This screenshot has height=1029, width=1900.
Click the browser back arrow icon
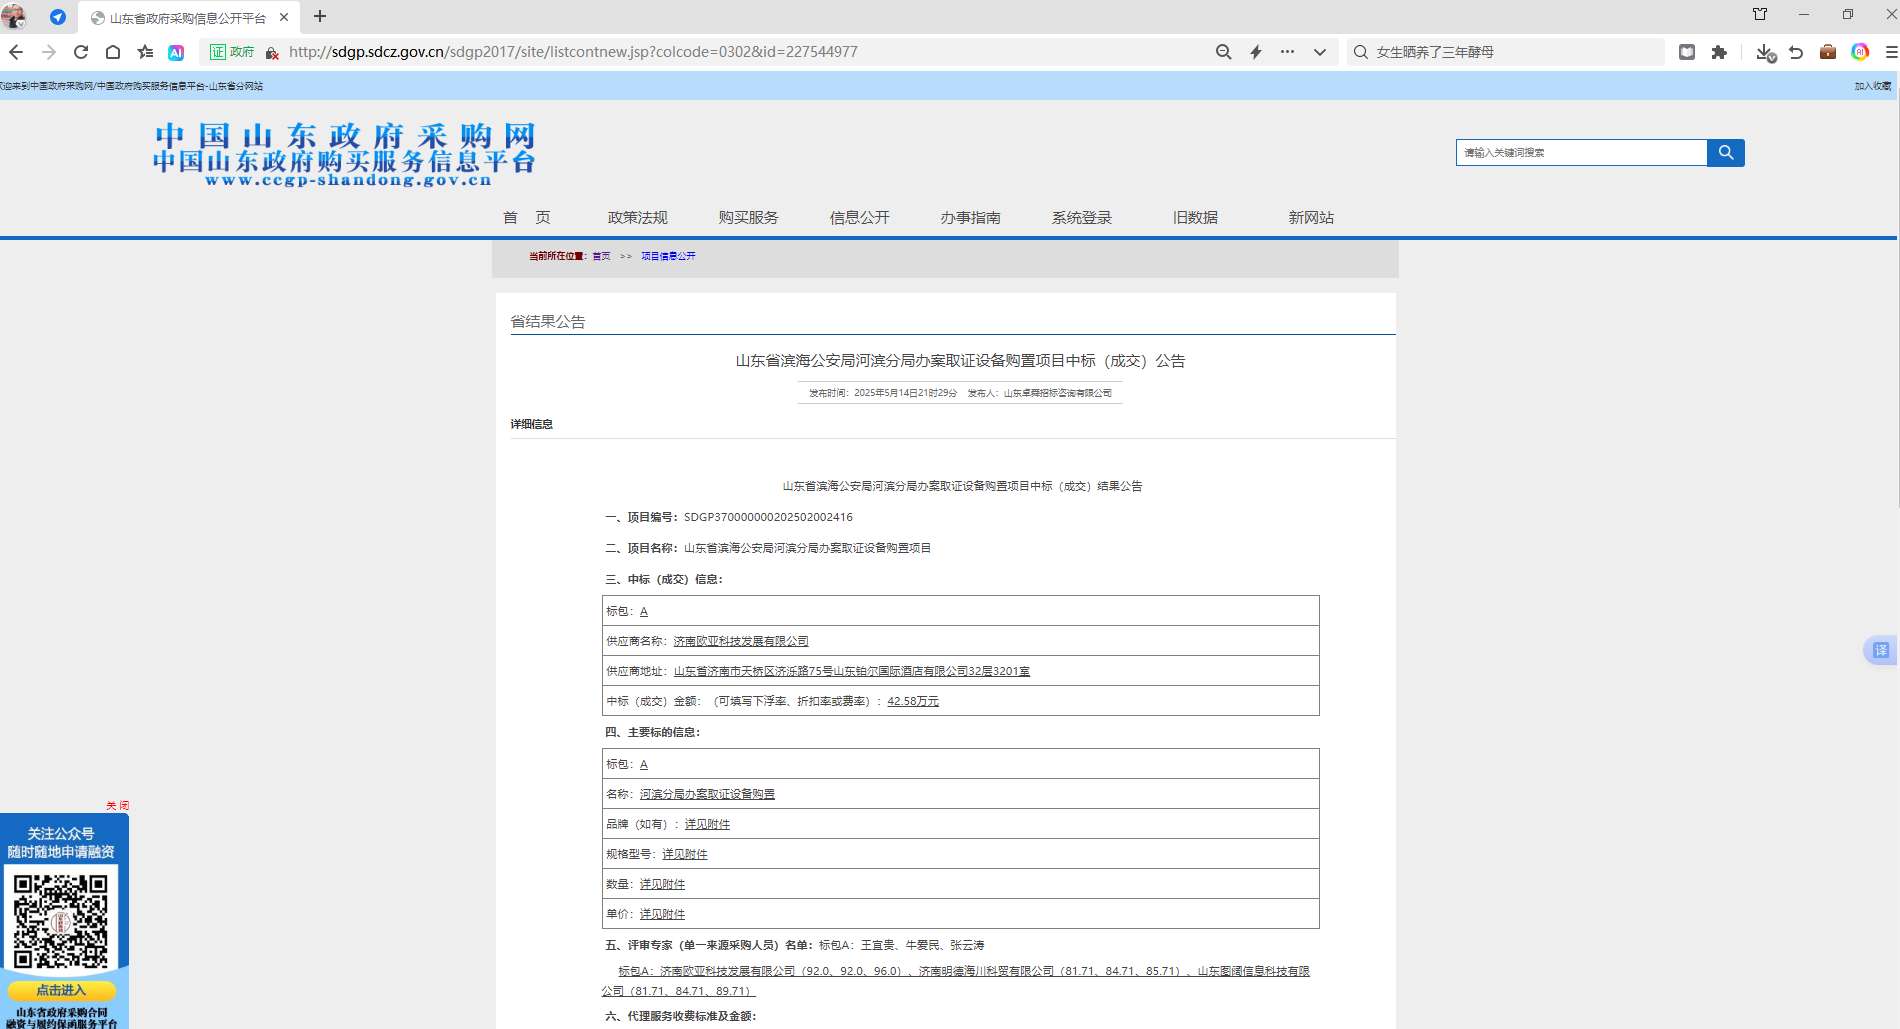[16, 52]
